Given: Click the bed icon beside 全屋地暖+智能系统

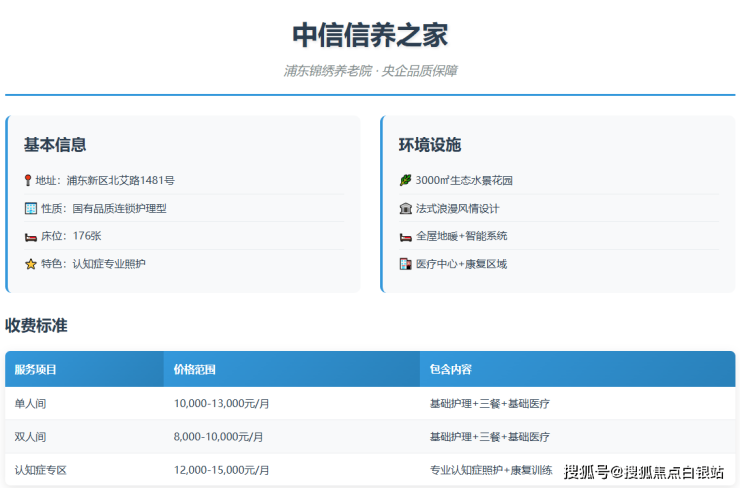Looking at the screenshot, I should (x=405, y=237).
